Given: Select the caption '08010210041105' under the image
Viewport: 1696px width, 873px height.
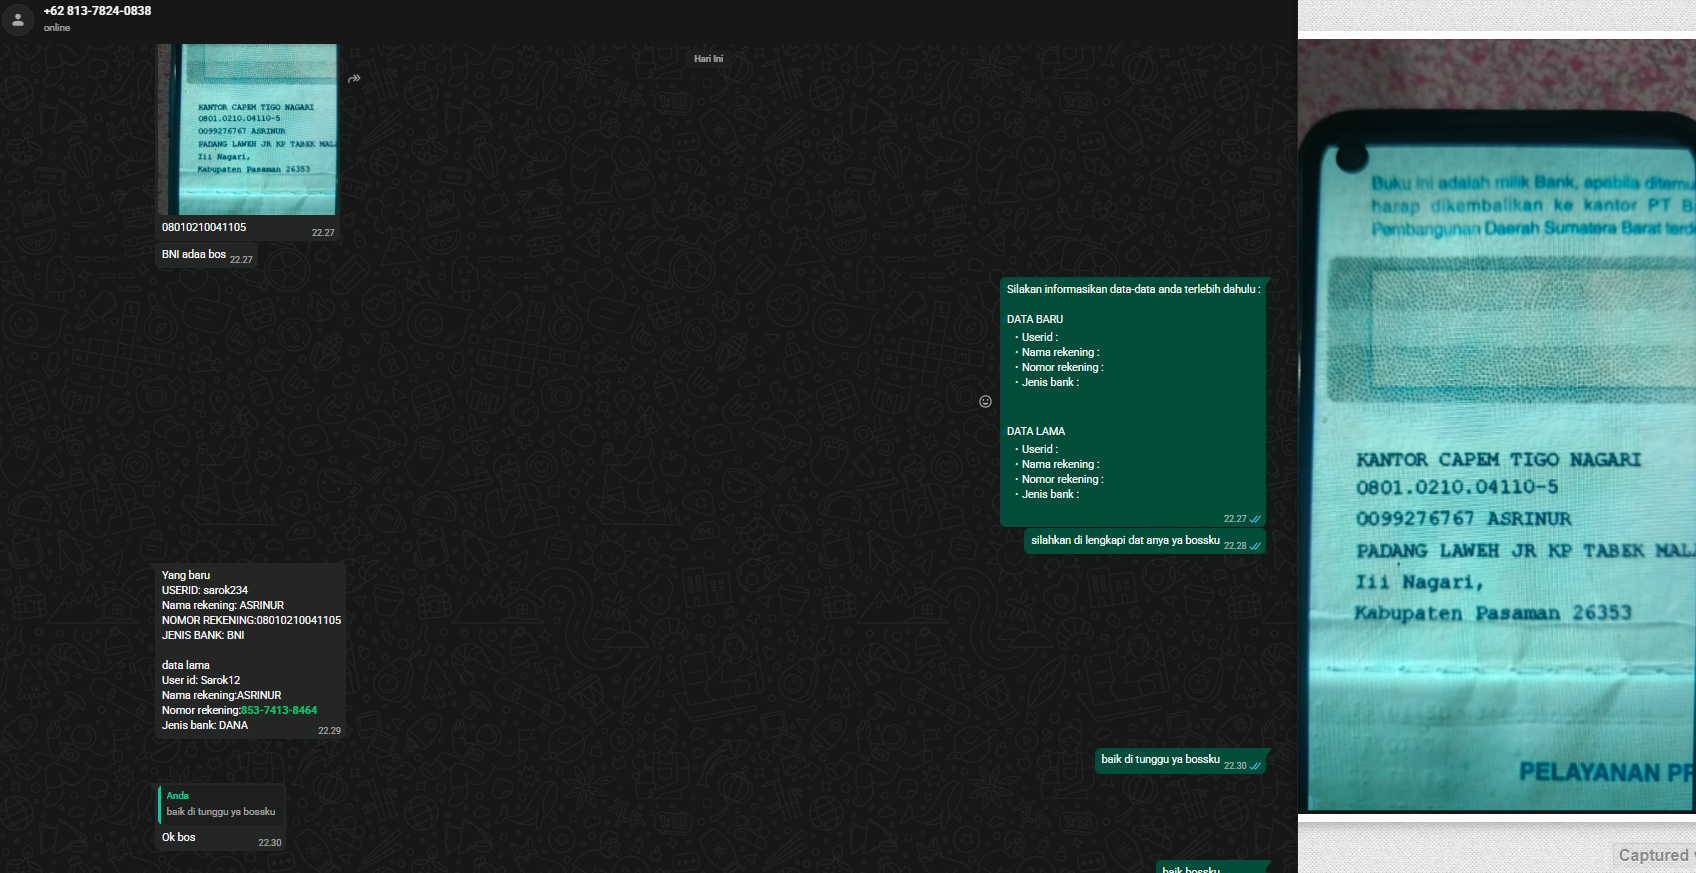Looking at the screenshot, I should point(204,227).
